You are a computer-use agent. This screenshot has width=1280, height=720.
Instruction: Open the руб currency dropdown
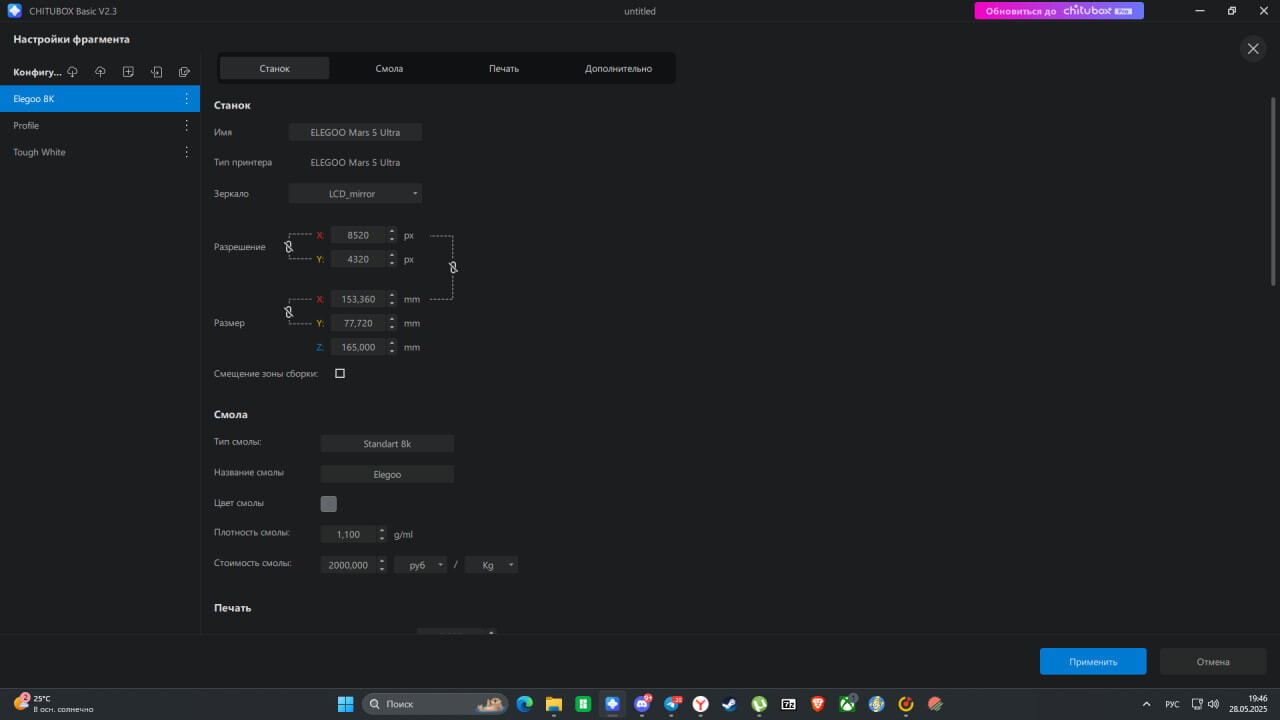pyautogui.click(x=420, y=565)
